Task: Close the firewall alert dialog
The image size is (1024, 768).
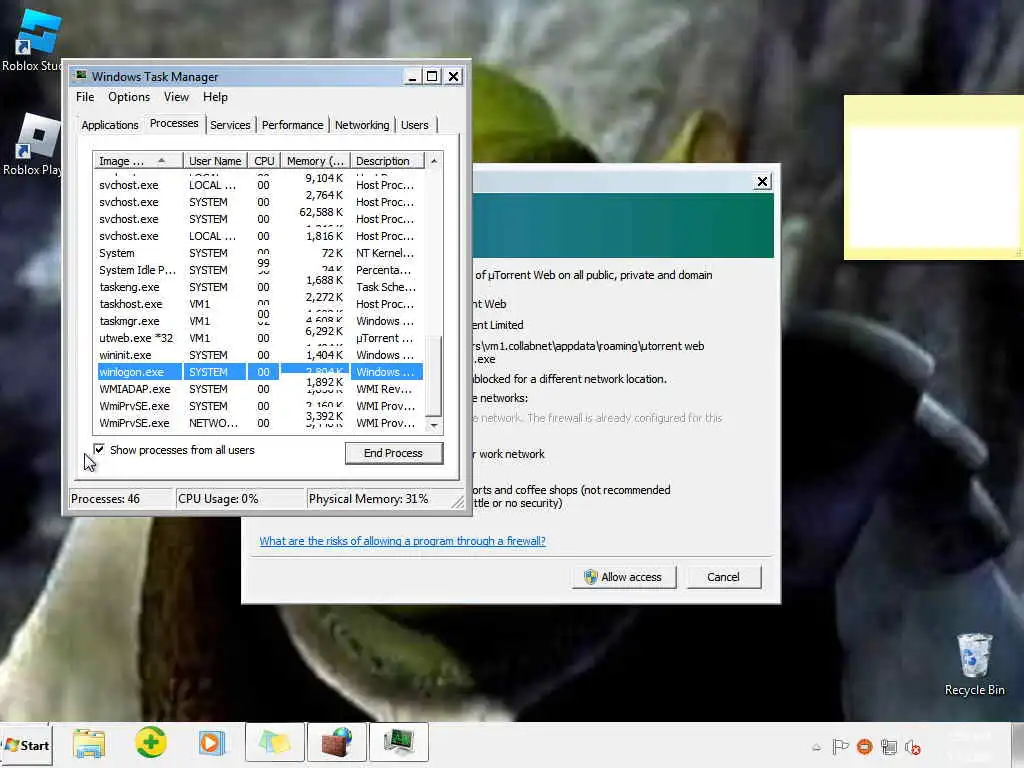Action: (x=762, y=182)
